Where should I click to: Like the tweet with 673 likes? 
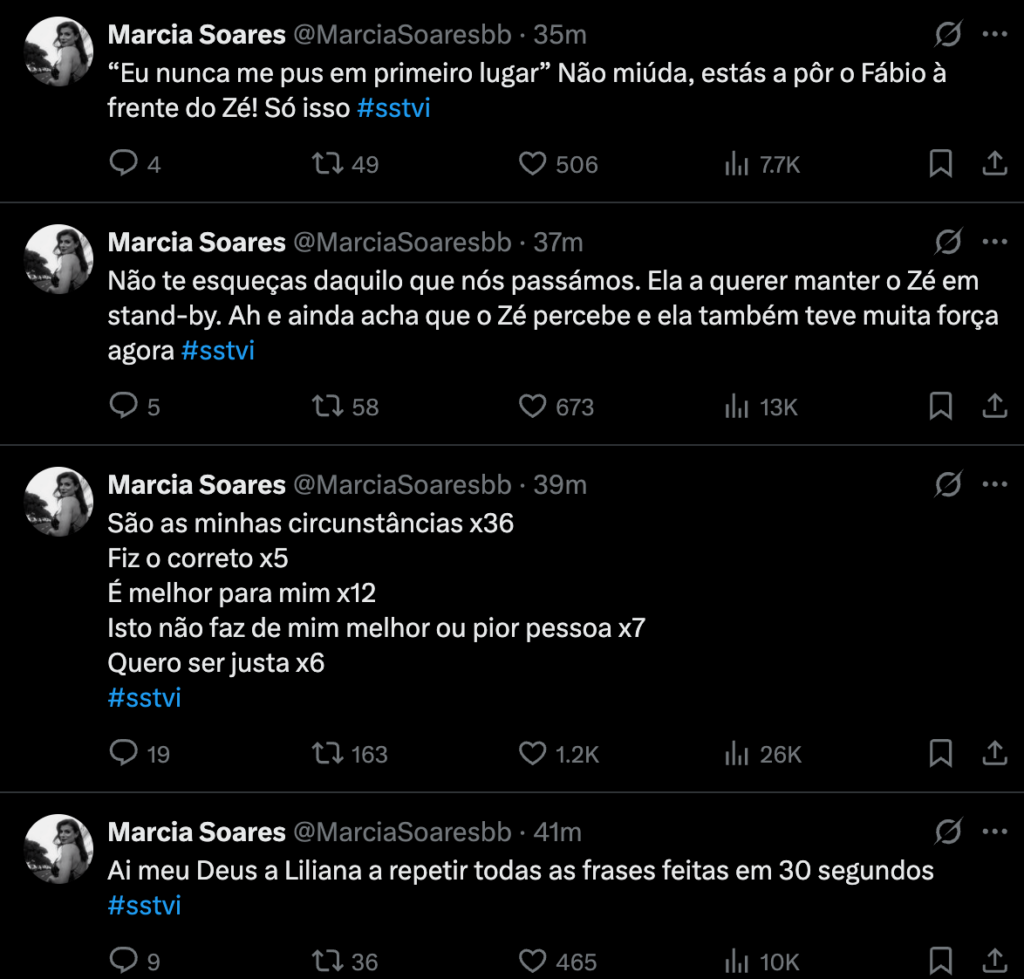[533, 406]
